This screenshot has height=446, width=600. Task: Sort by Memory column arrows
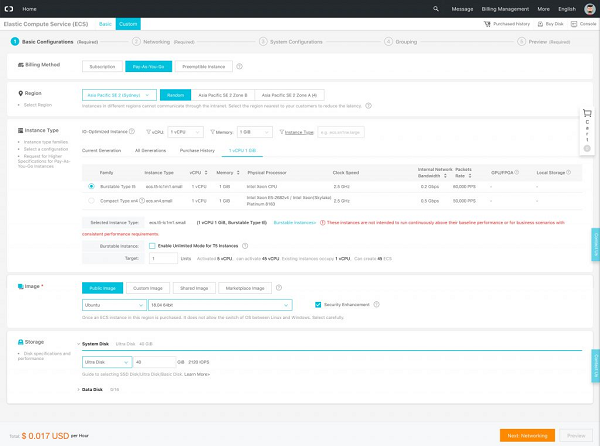point(238,173)
